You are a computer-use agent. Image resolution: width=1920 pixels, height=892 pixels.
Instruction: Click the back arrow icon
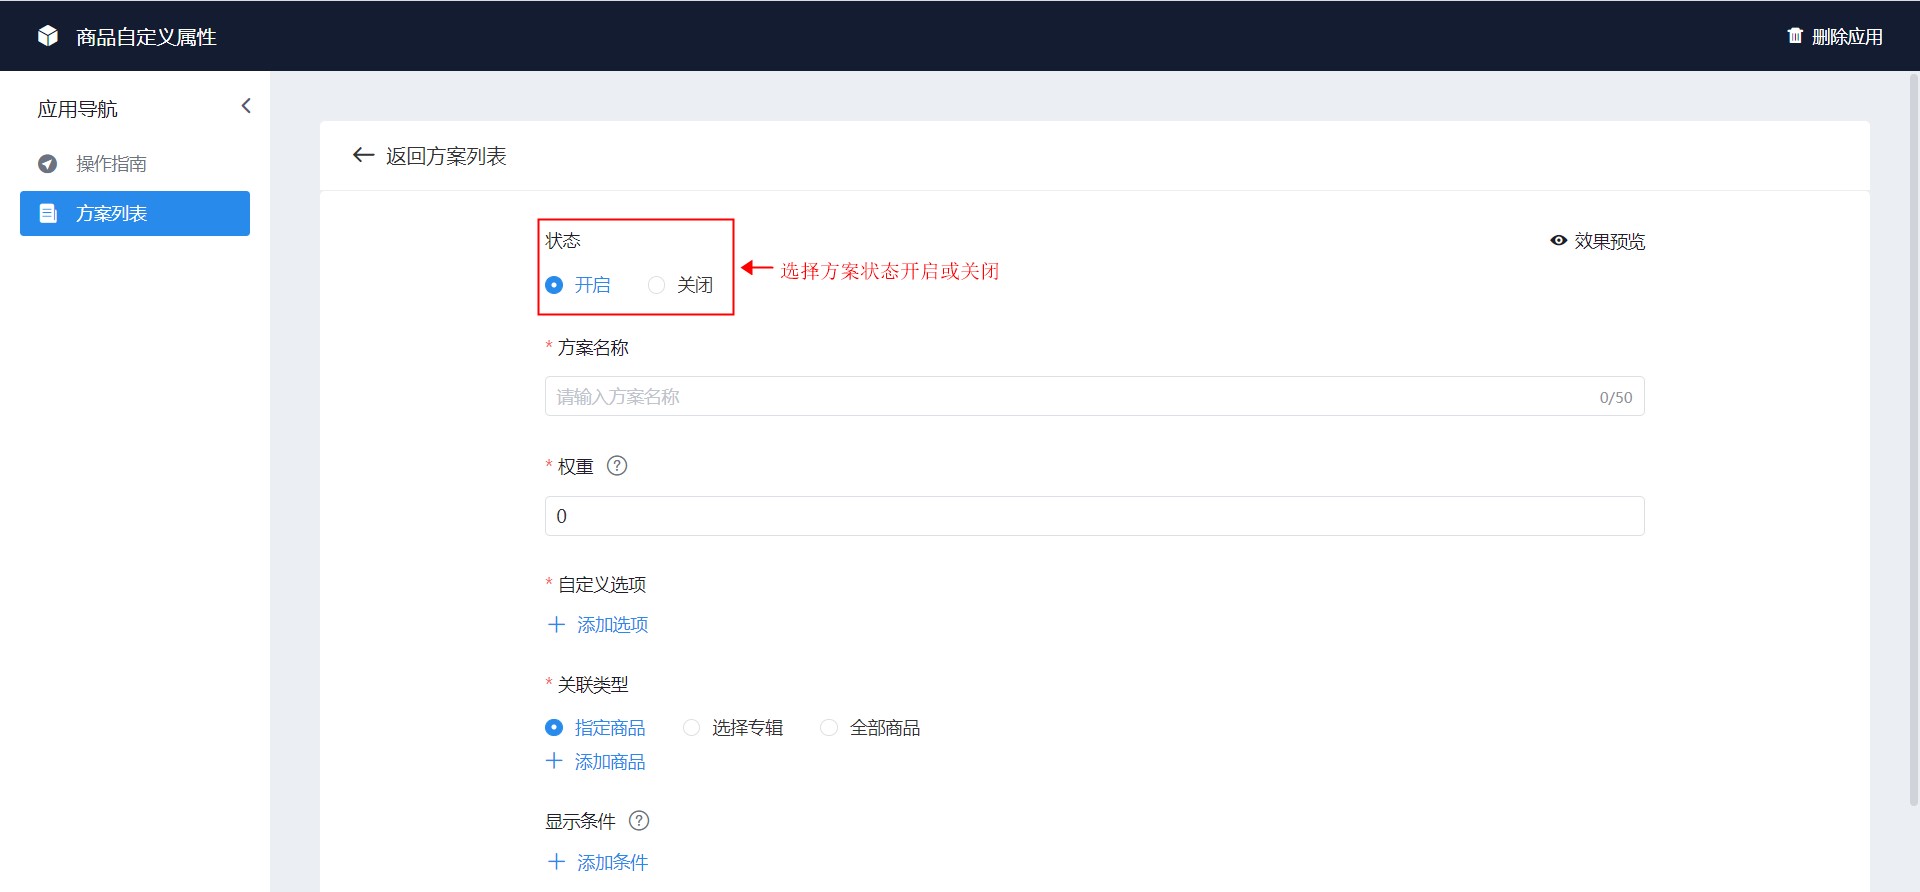point(363,155)
